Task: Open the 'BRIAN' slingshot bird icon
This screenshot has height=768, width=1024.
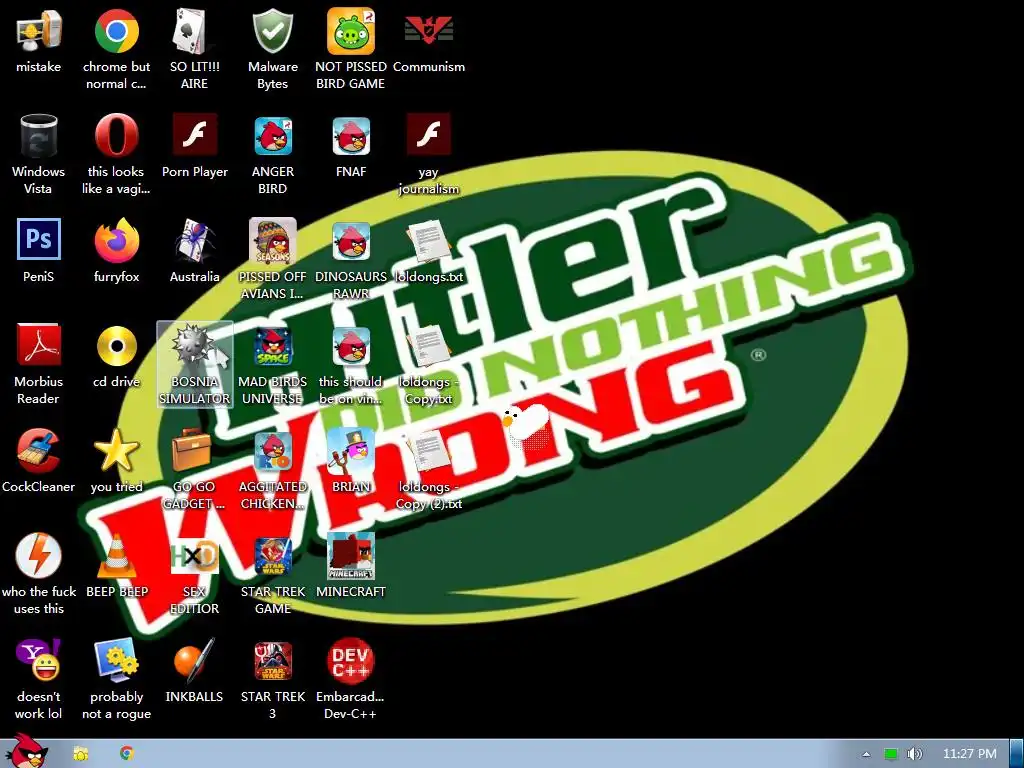Action: pos(351,452)
